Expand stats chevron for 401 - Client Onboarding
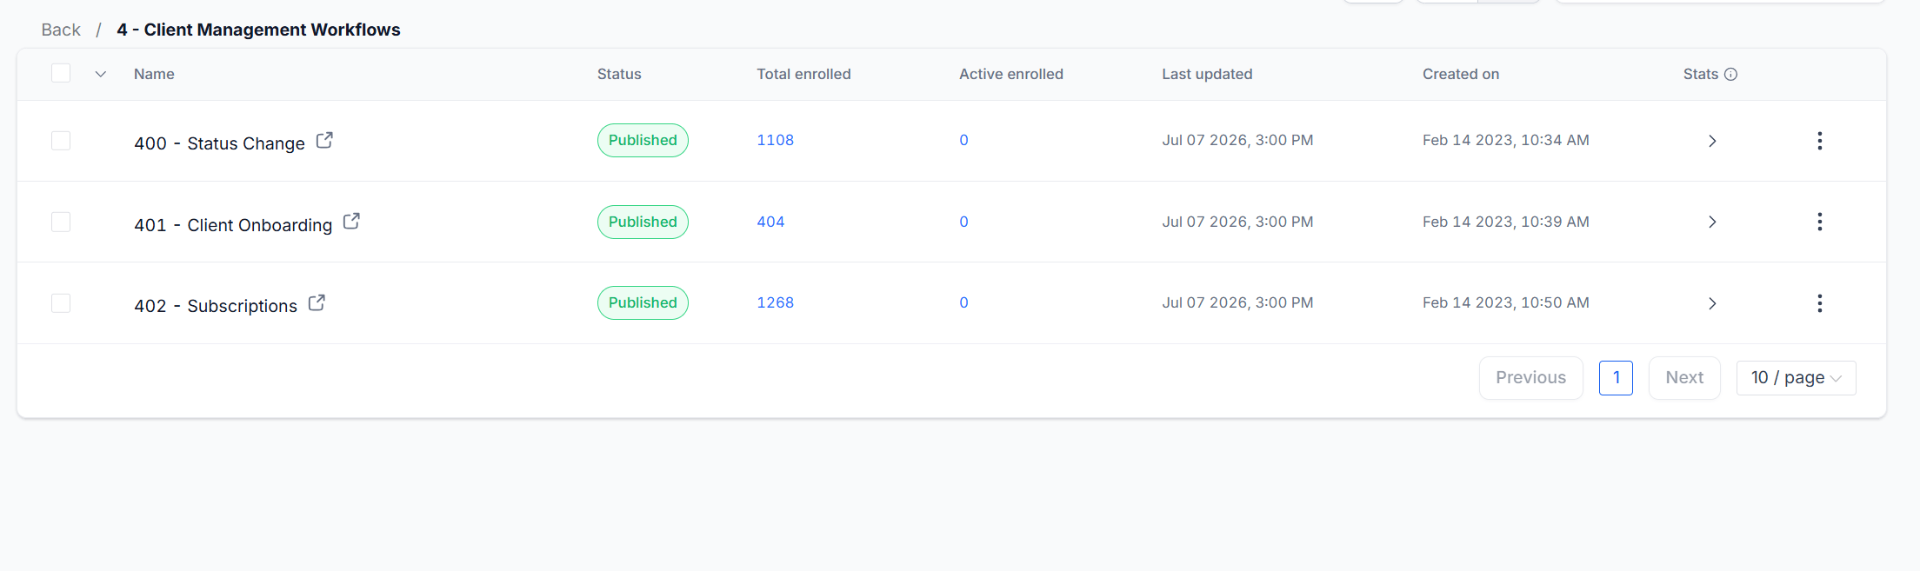This screenshot has width=1920, height=571. click(x=1712, y=222)
